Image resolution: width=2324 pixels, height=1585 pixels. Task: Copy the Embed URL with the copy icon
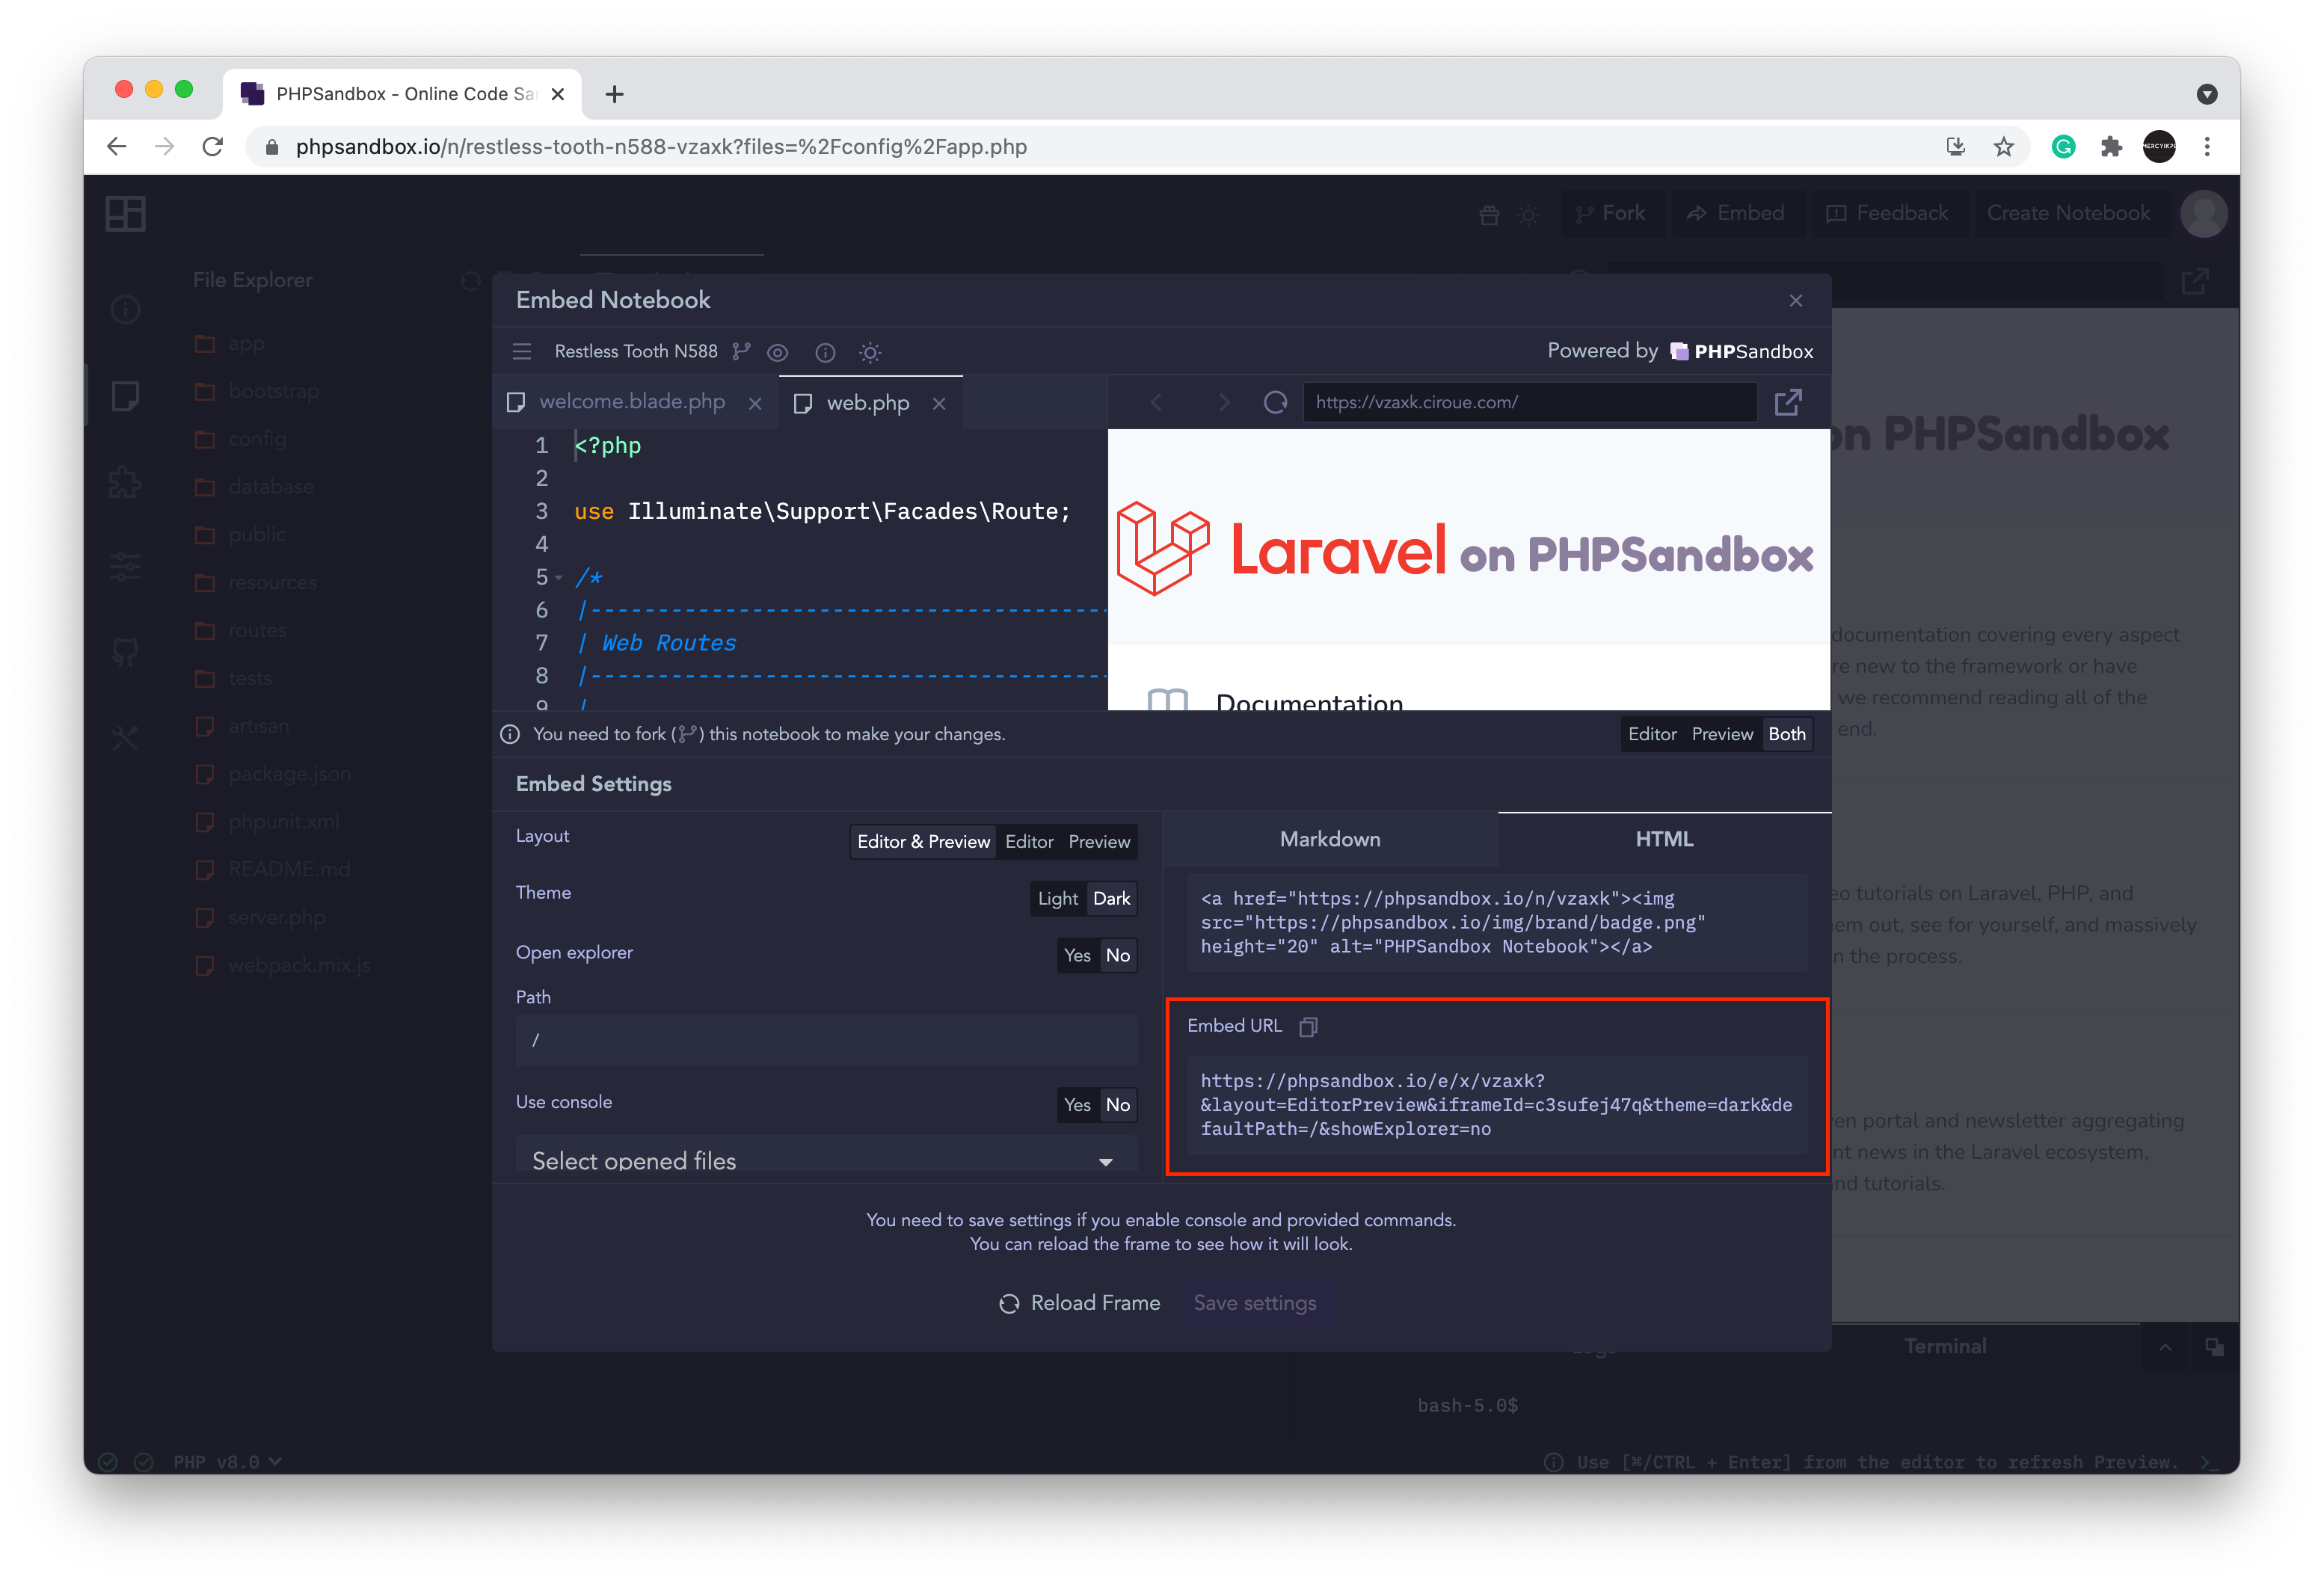click(x=1307, y=1026)
